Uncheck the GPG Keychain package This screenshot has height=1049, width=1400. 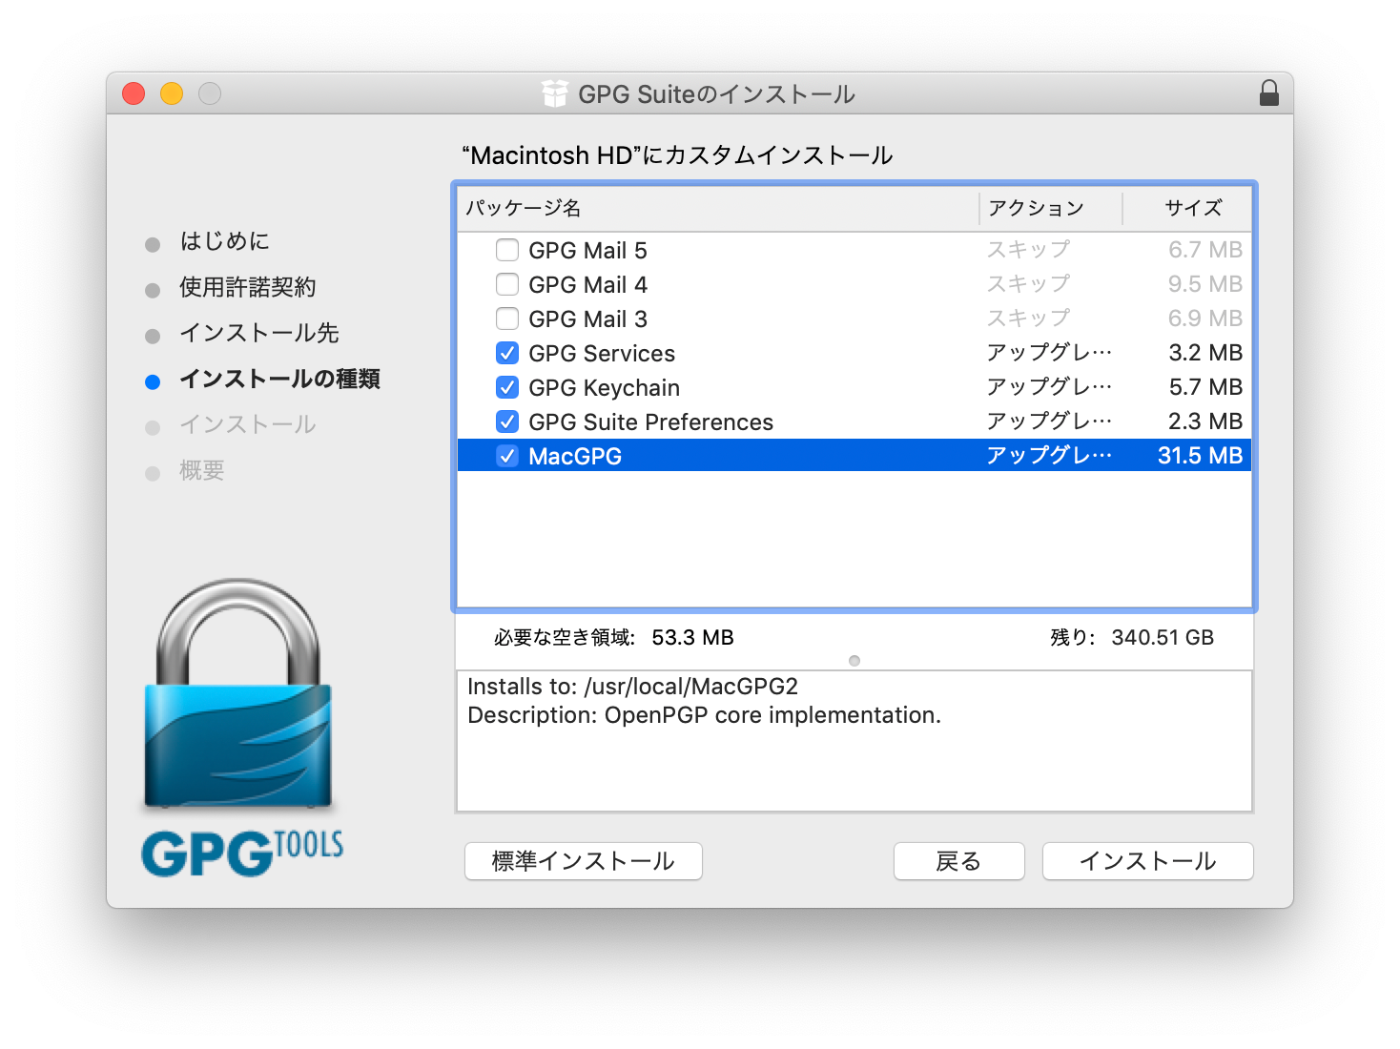point(507,387)
